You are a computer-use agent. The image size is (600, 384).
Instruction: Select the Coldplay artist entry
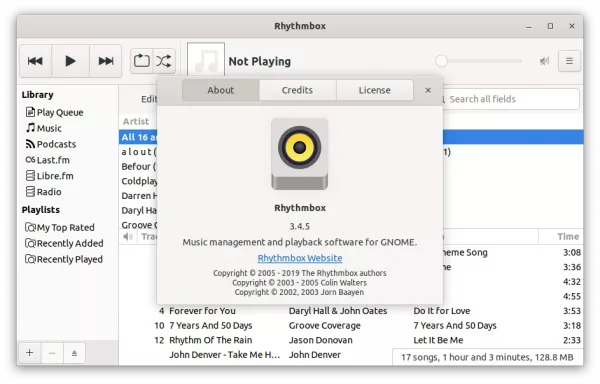pyautogui.click(x=139, y=181)
